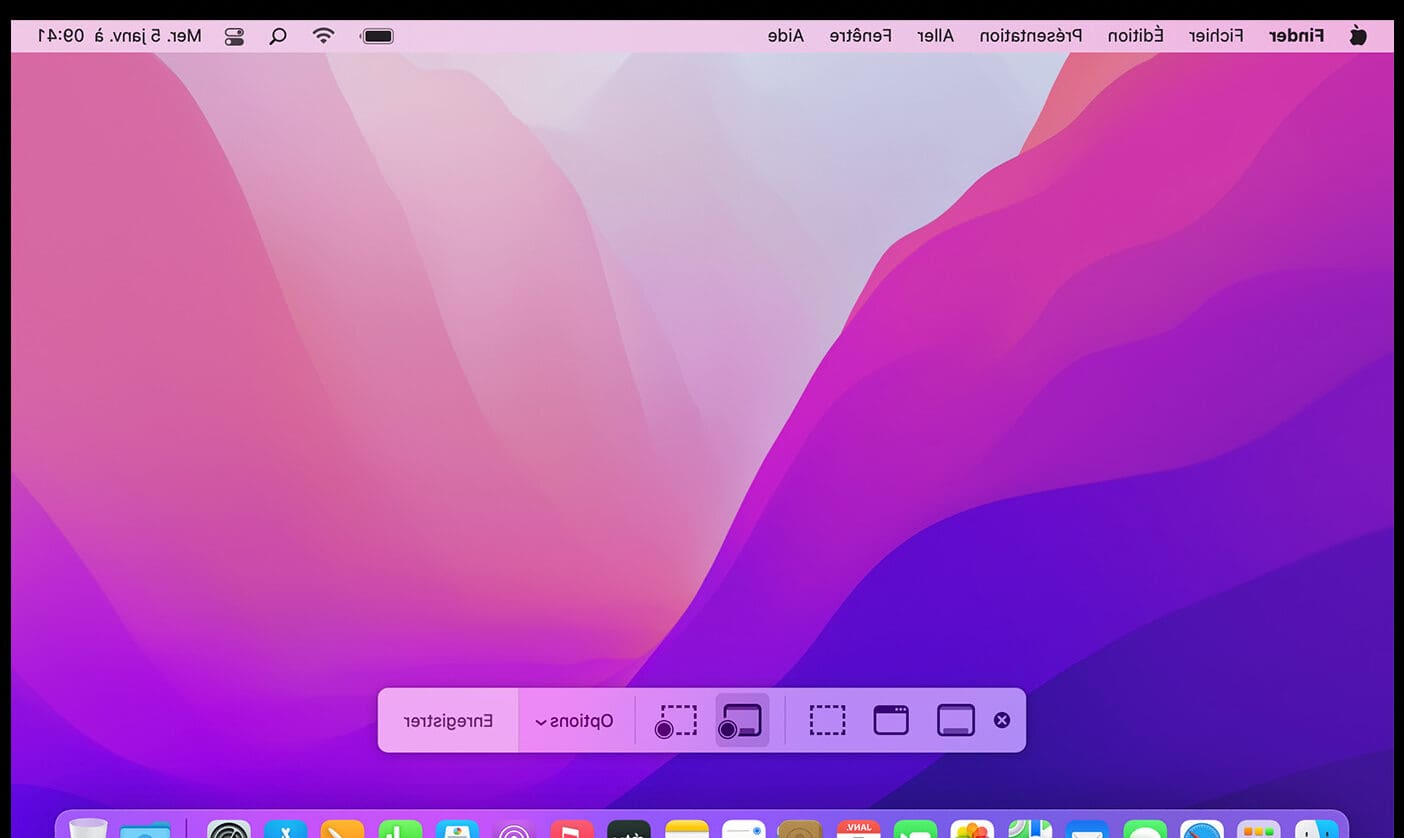Select the record entire screen icon
Viewport: 1404px width, 838px height.
coord(742,720)
